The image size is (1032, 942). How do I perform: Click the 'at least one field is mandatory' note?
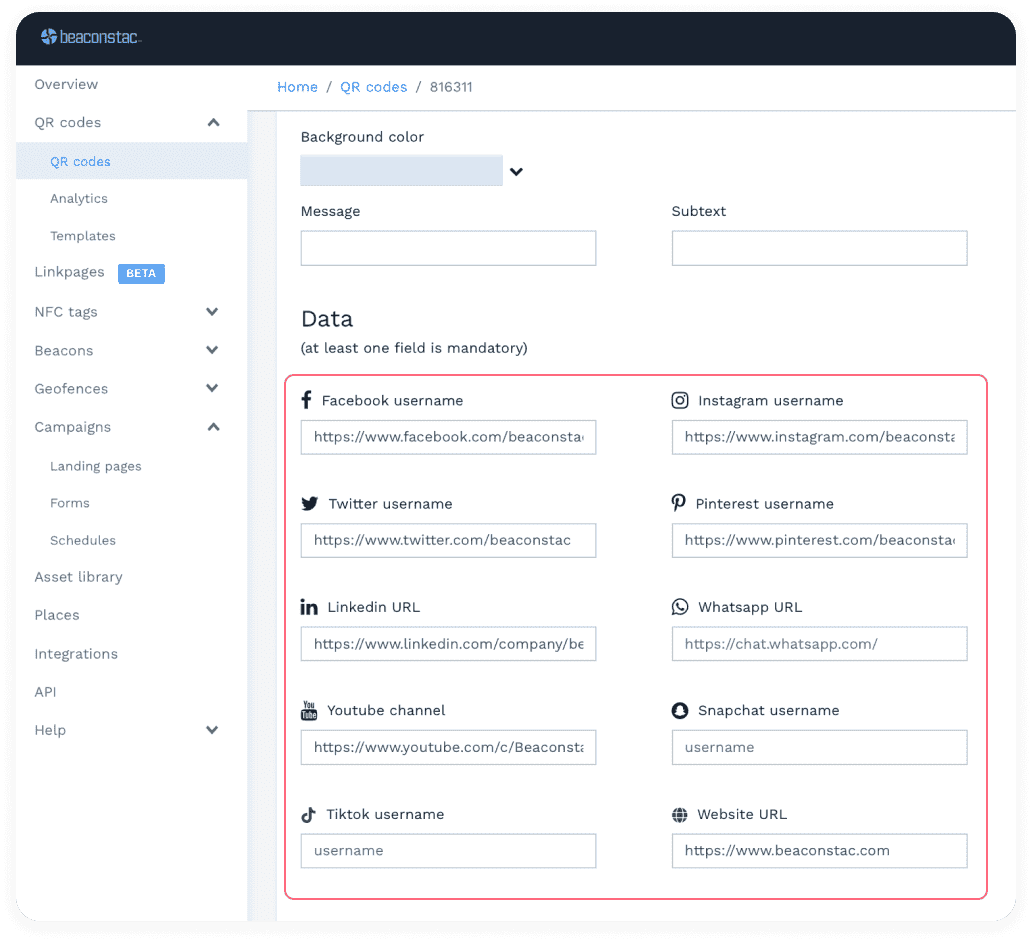414,348
